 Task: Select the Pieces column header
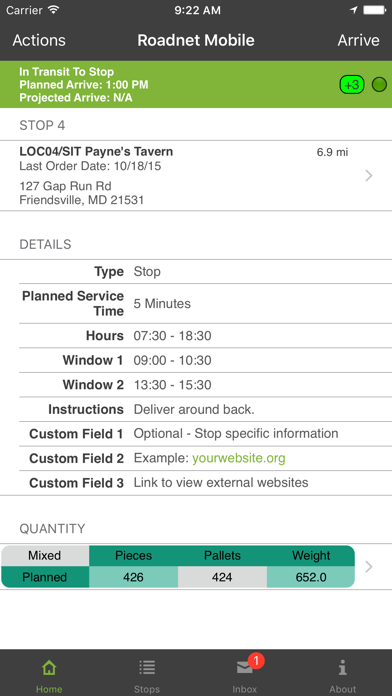click(x=133, y=556)
